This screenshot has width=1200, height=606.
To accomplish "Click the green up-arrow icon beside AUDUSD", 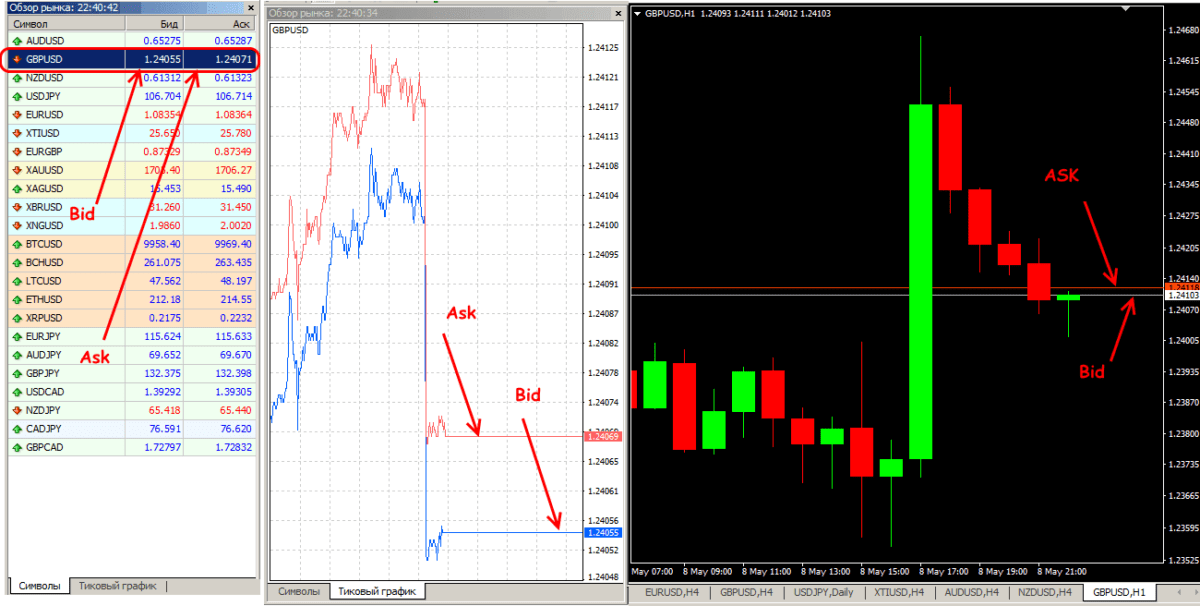I will click(17, 41).
